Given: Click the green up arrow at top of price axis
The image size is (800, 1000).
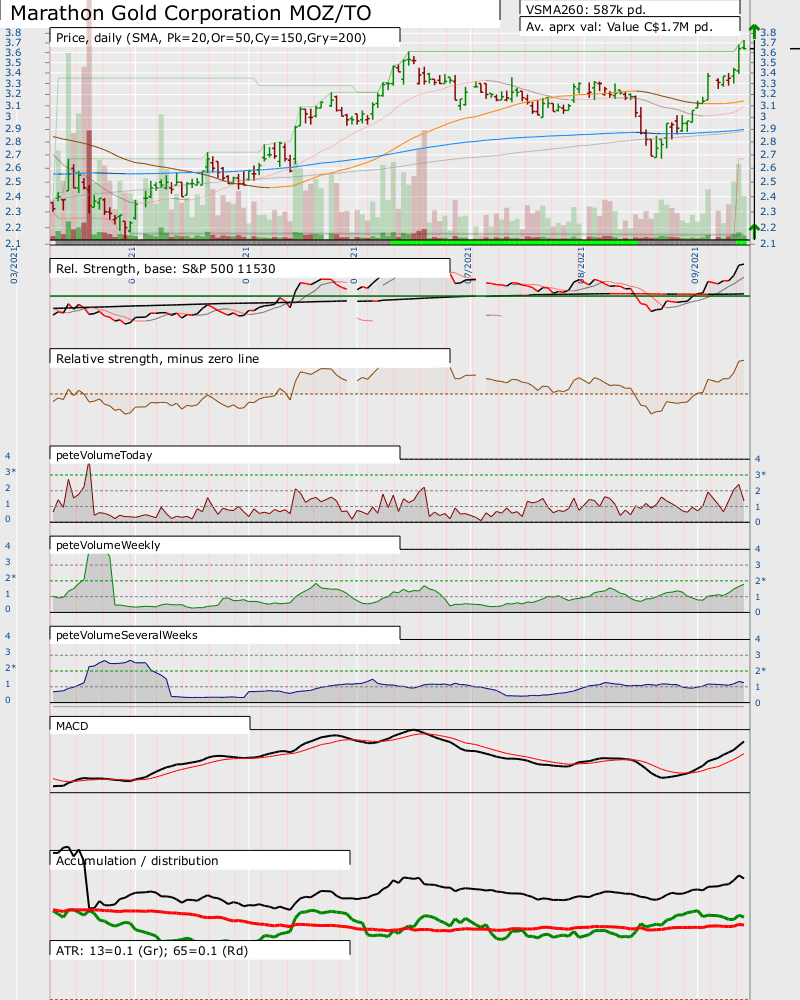Looking at the screenshot, I should coord(754,33).
